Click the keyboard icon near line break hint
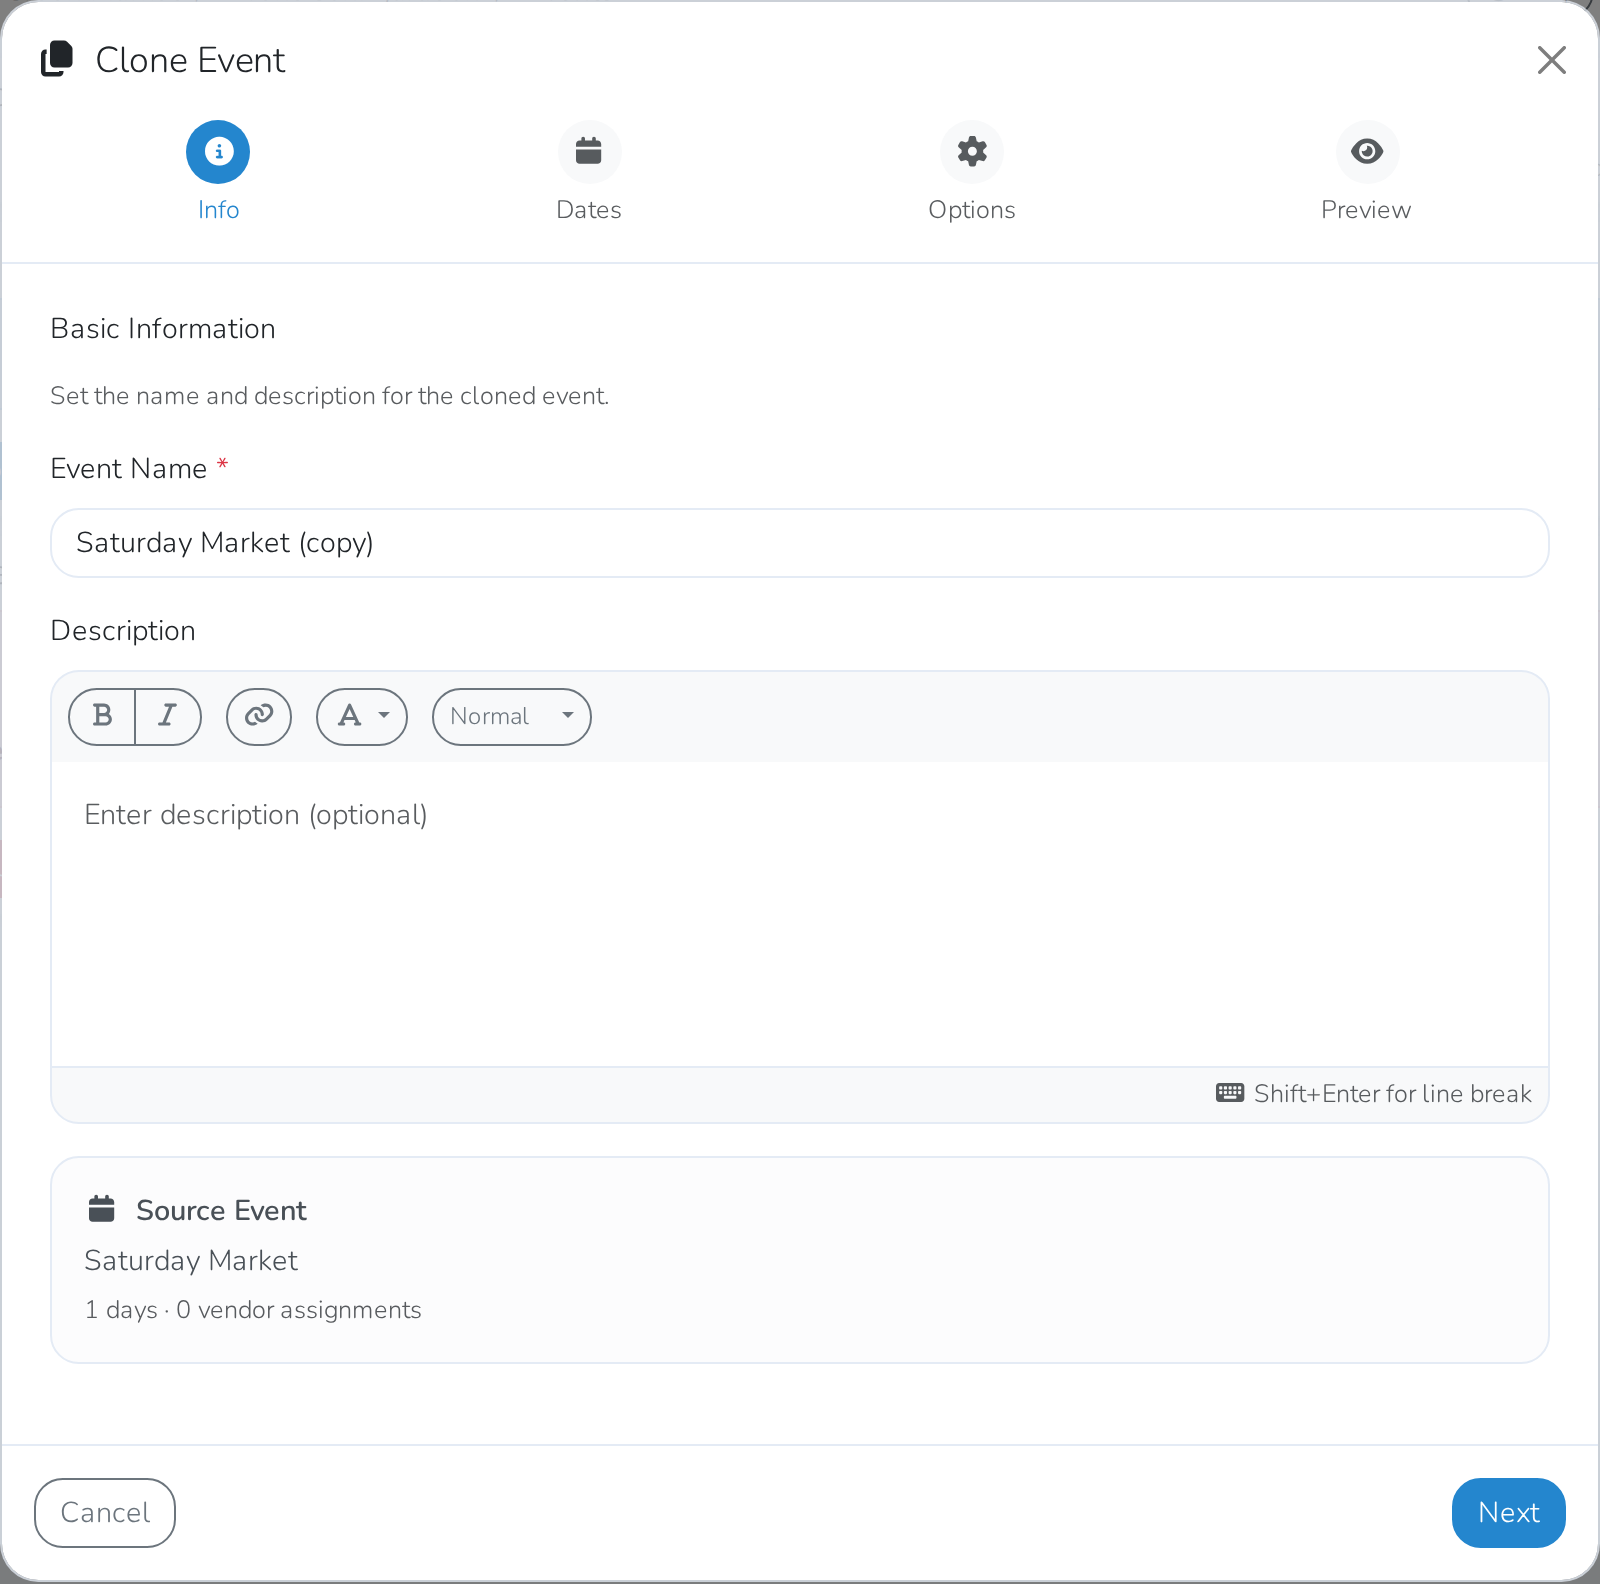The width and height of the screenshot is (1600, 1584). [x=1230, y=1093]
